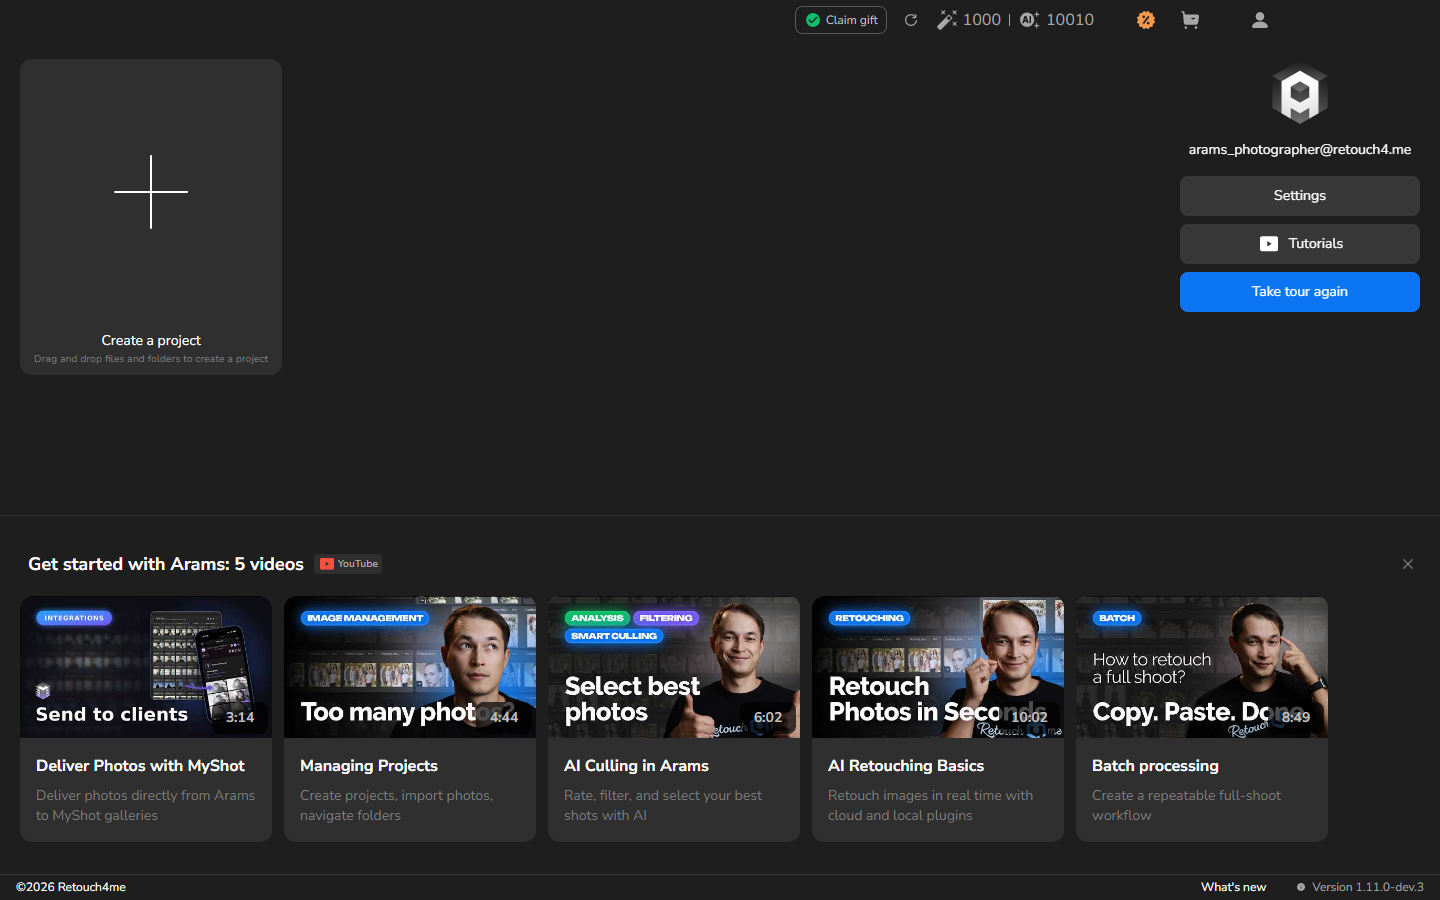Screen dimensions: 1440x900
Task: Click the Get started with Arams heading
Action: tap(166, 564)
